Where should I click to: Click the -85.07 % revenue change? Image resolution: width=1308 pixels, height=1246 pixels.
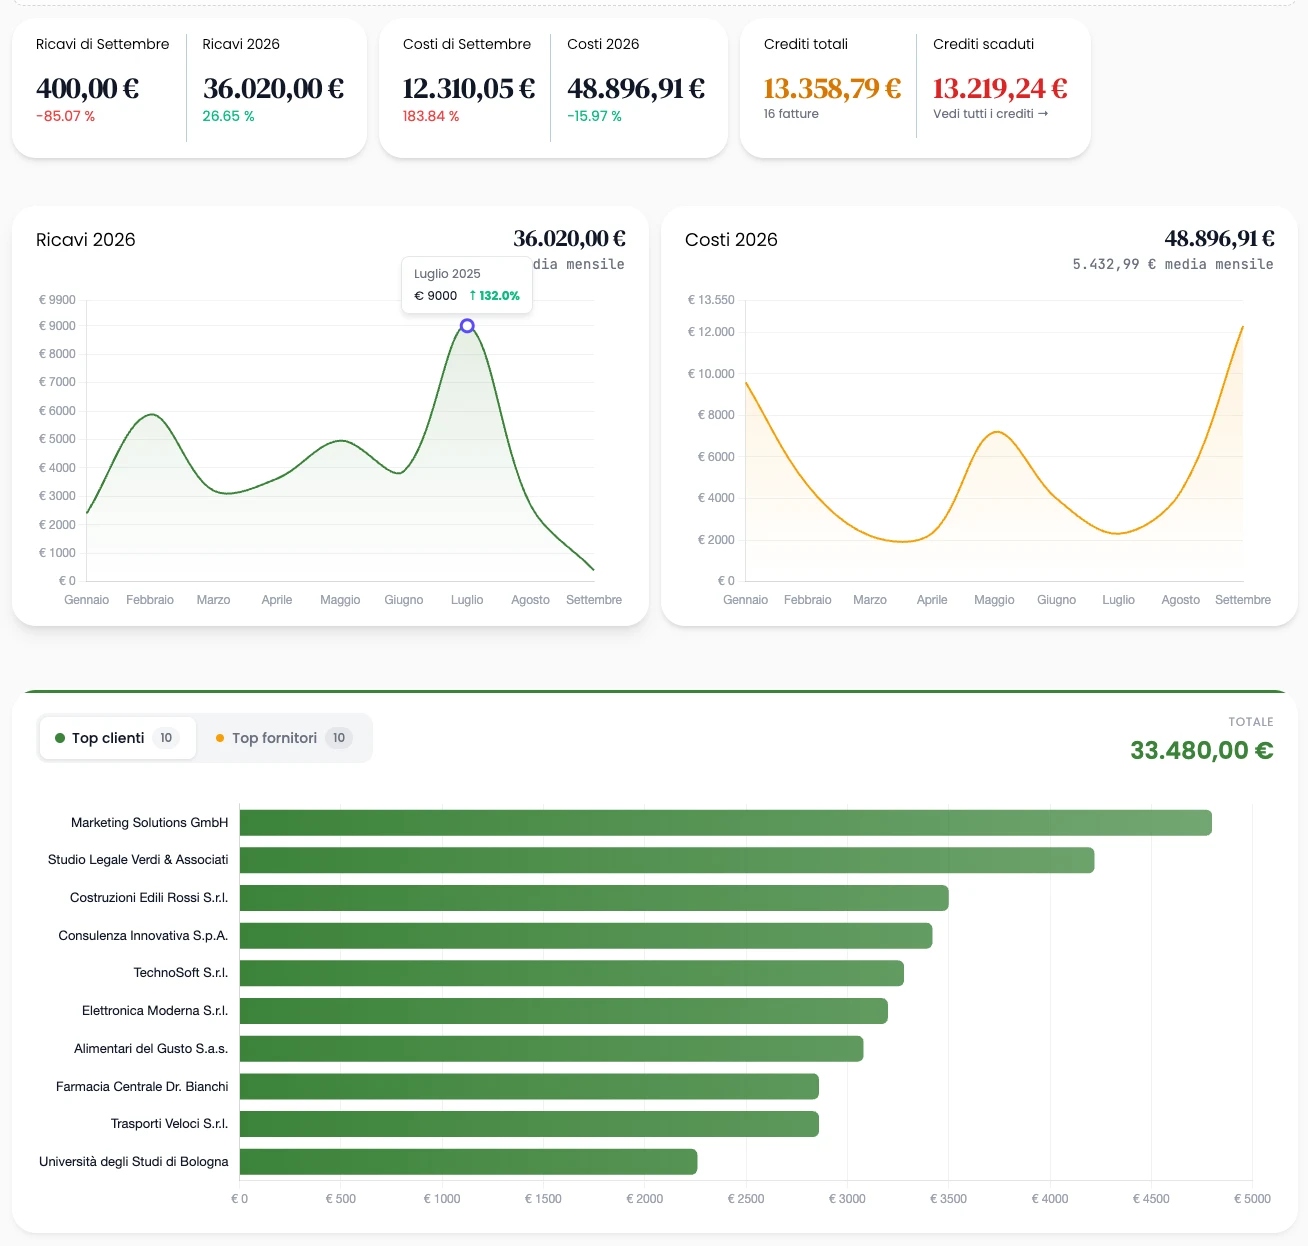[x=65, y=117]
